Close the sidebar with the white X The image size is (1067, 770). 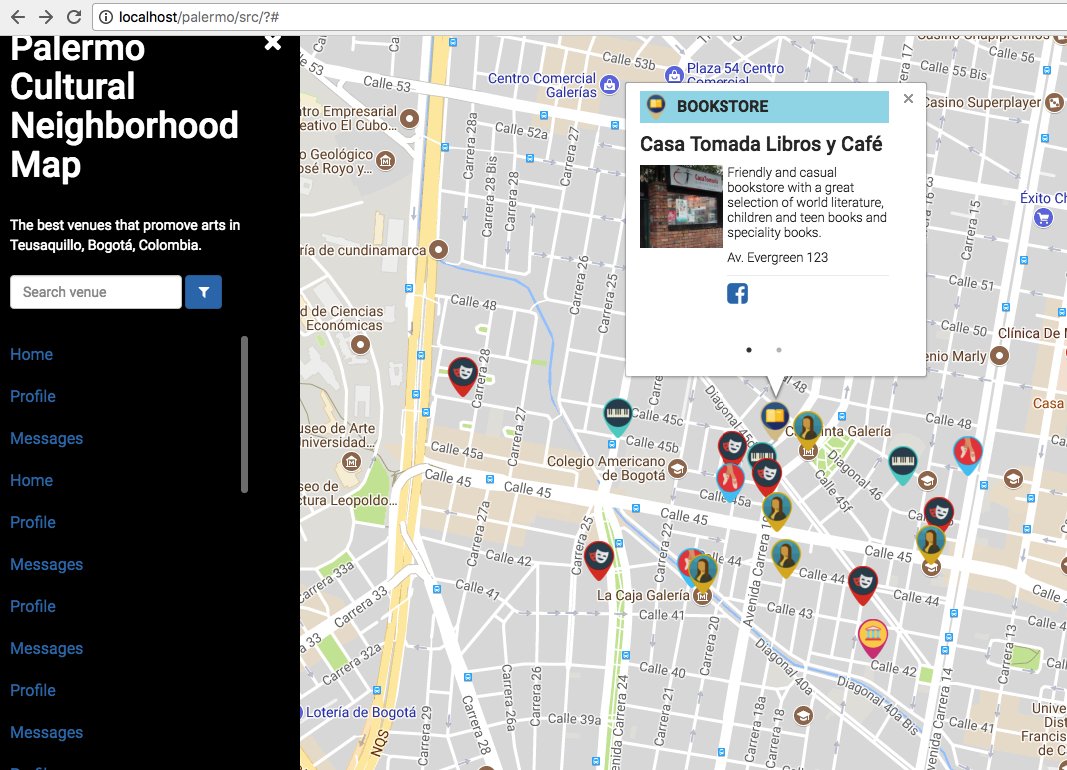point(272,42)
